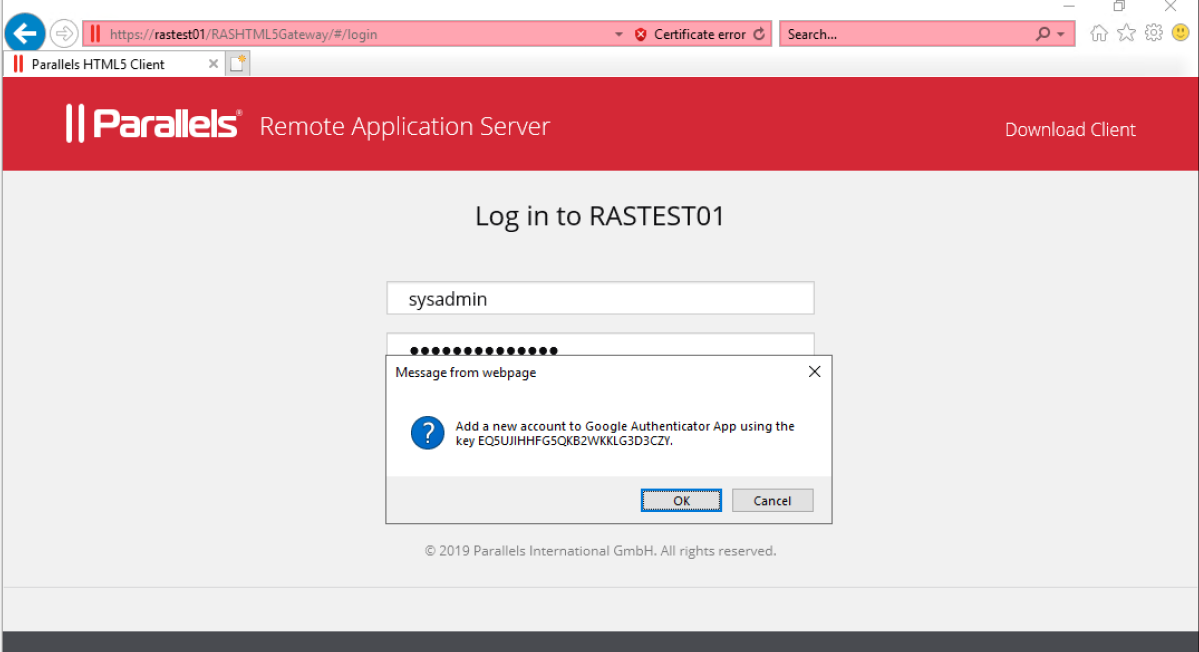
Task: View the Certificate error details
Action: 700,34
